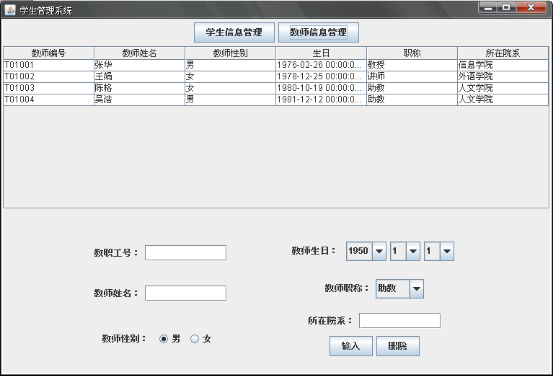
Task: Select the birthday cell 1981-12-12
Action: (x=321, y=100)
